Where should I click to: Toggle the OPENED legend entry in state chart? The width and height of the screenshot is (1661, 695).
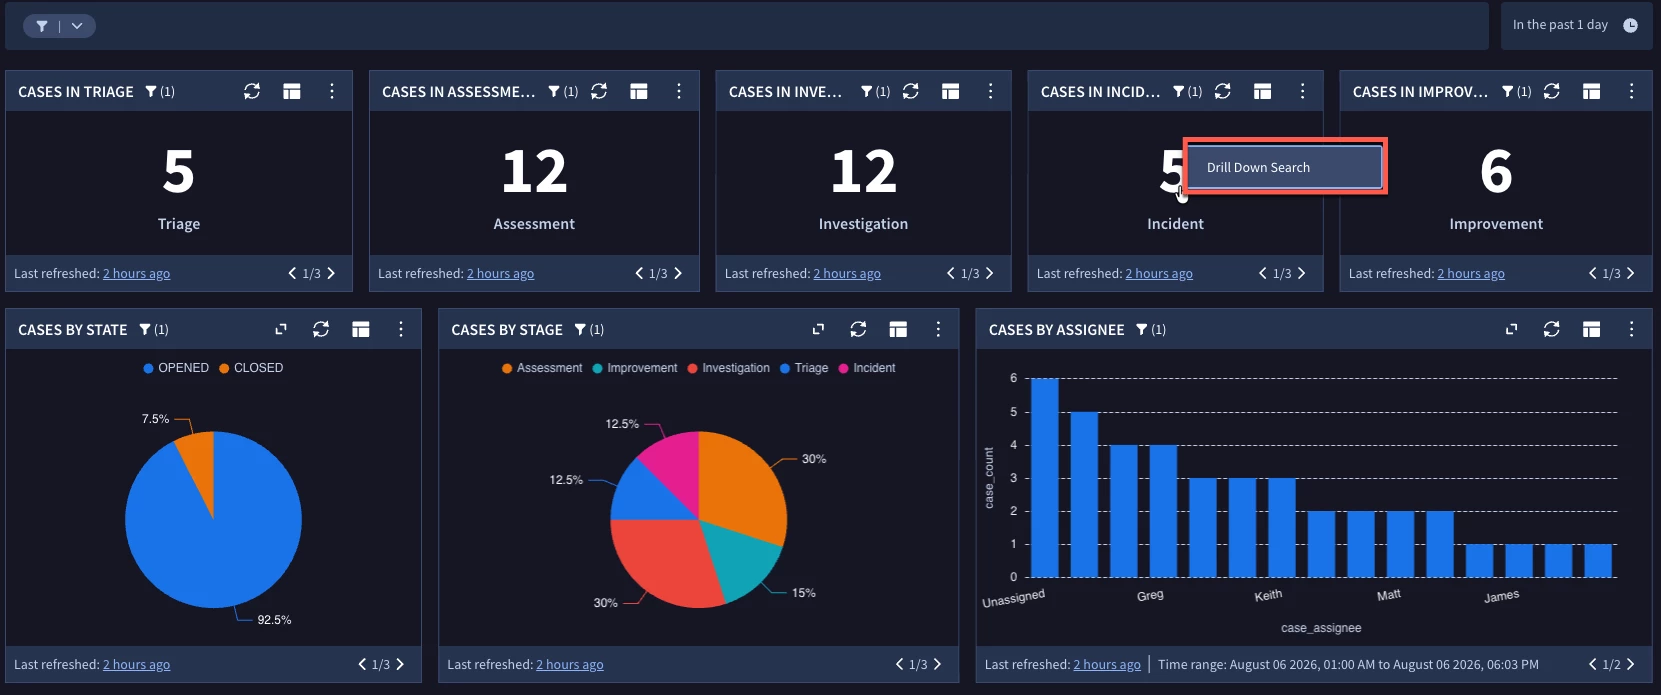point(176,368)
